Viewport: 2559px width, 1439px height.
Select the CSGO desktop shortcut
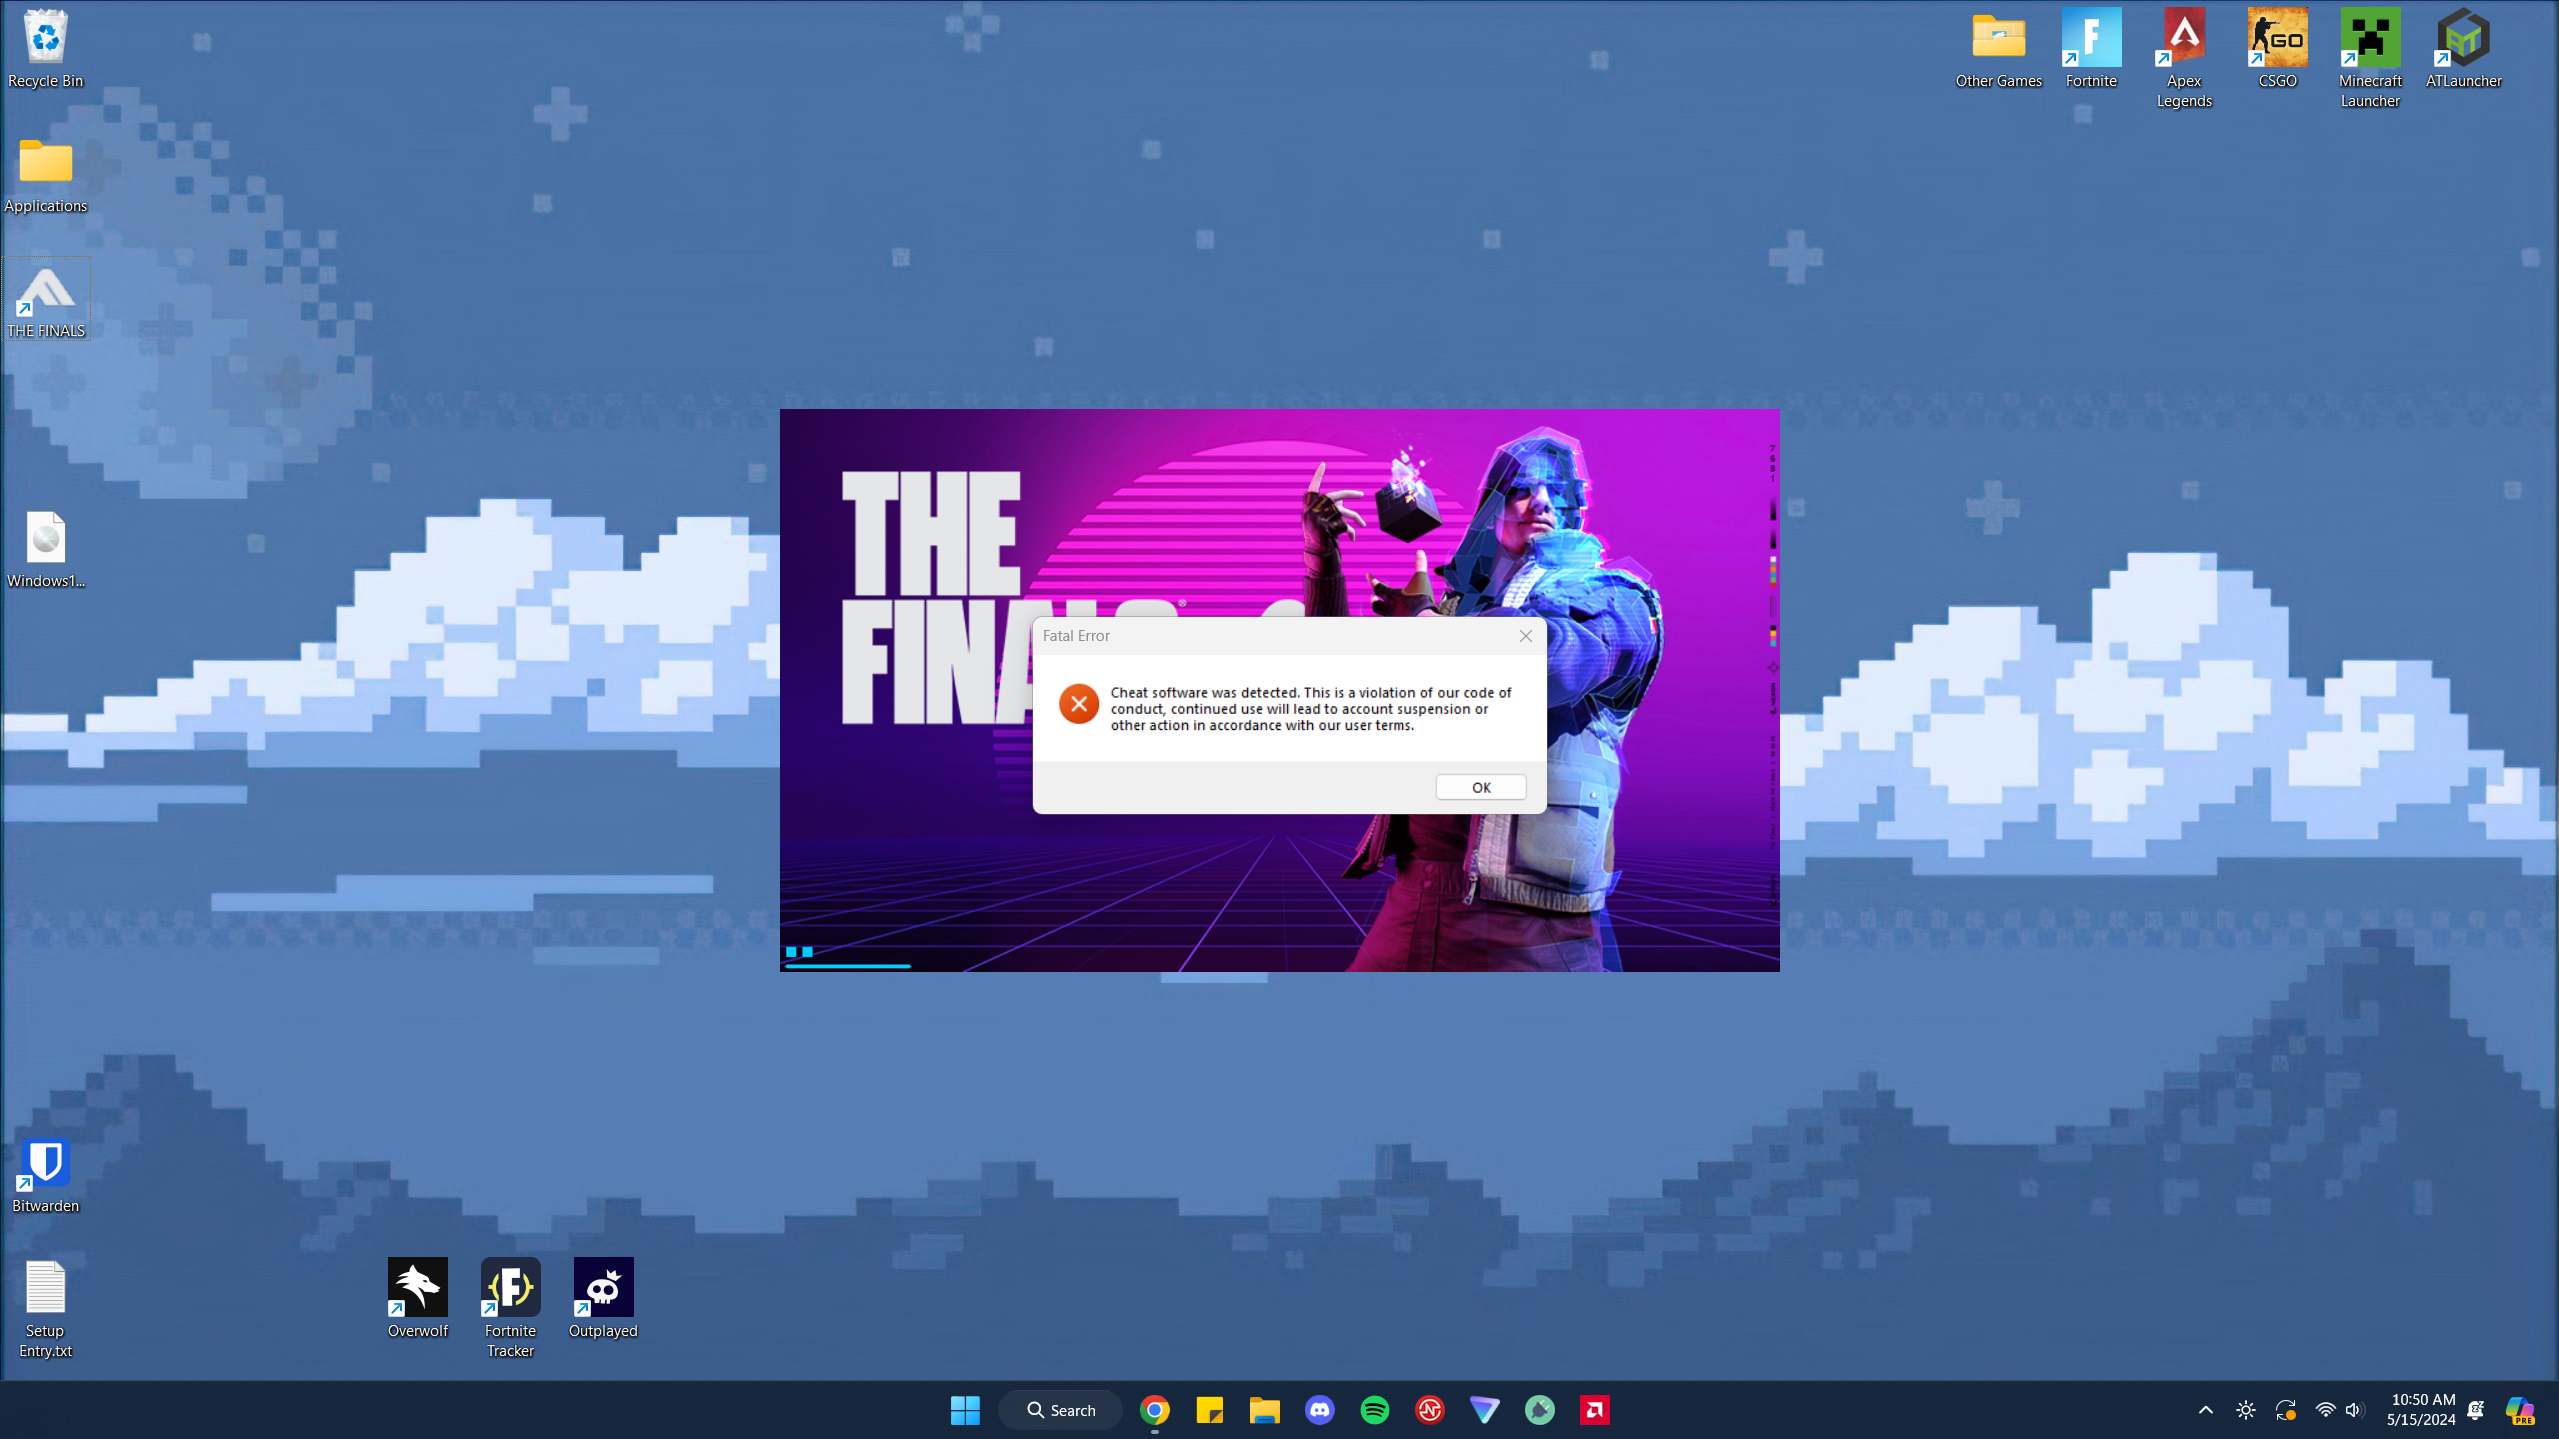[x=2277, y=49]
